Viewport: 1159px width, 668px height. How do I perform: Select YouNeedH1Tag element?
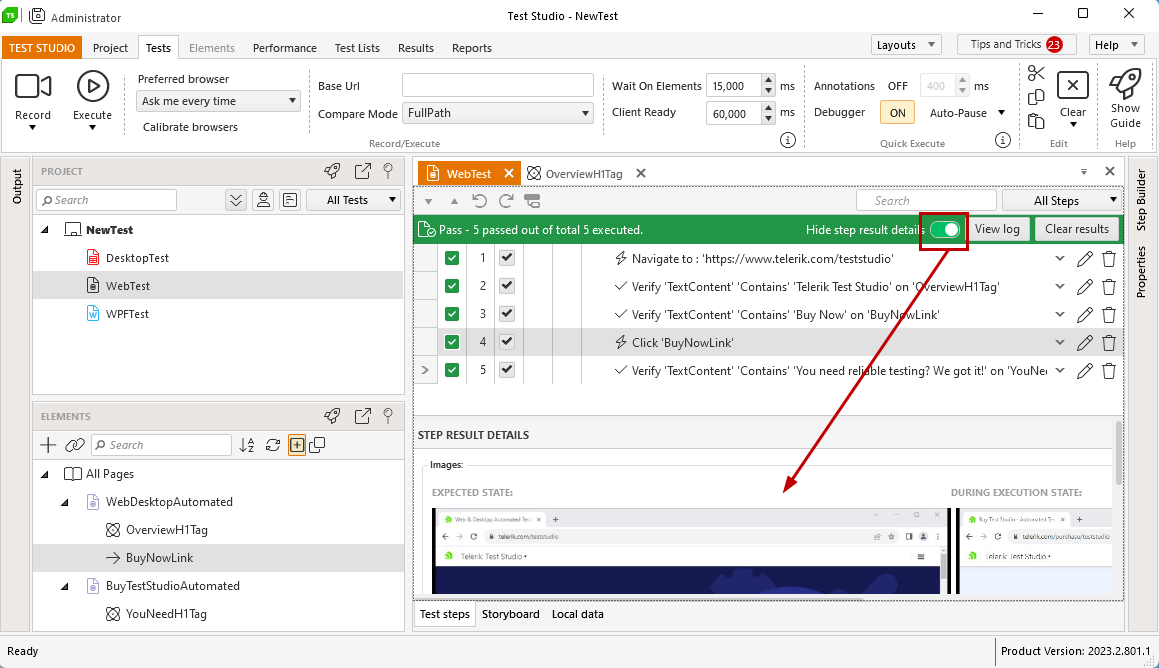point(166,614)
